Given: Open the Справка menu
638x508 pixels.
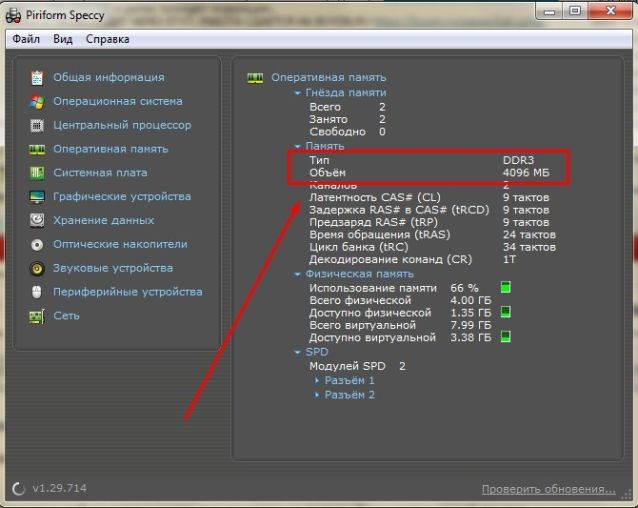Looking at the screenshot, I should coord(107,39).
